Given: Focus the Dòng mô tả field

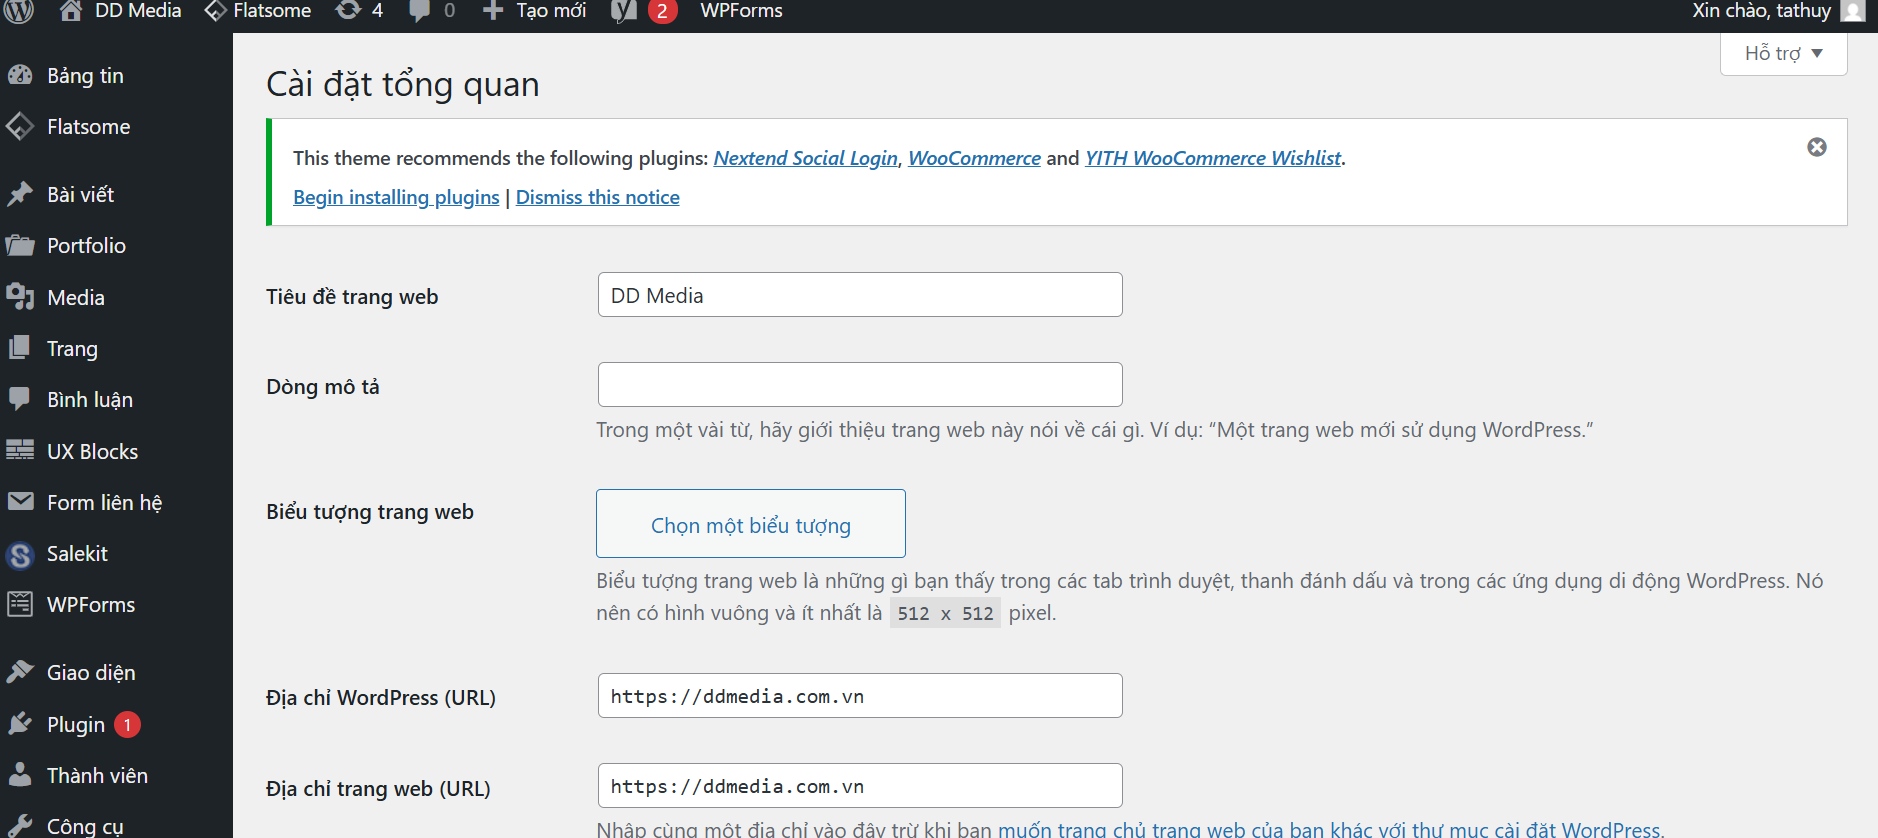Looking at the screenshot, I should 860,384.
